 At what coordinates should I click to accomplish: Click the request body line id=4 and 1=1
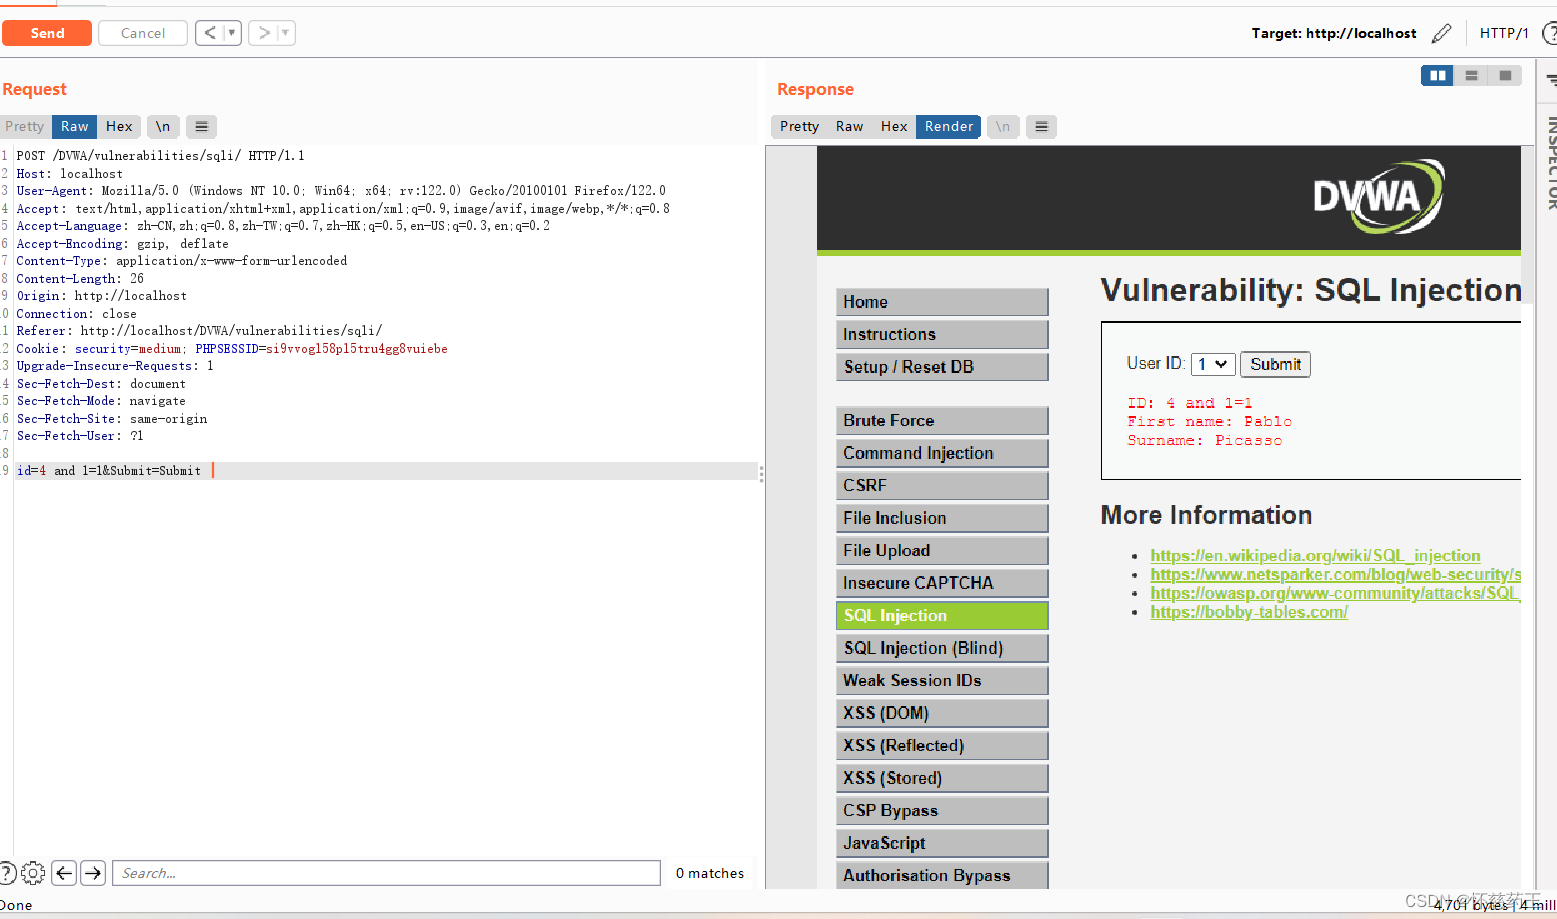[385, 471]
